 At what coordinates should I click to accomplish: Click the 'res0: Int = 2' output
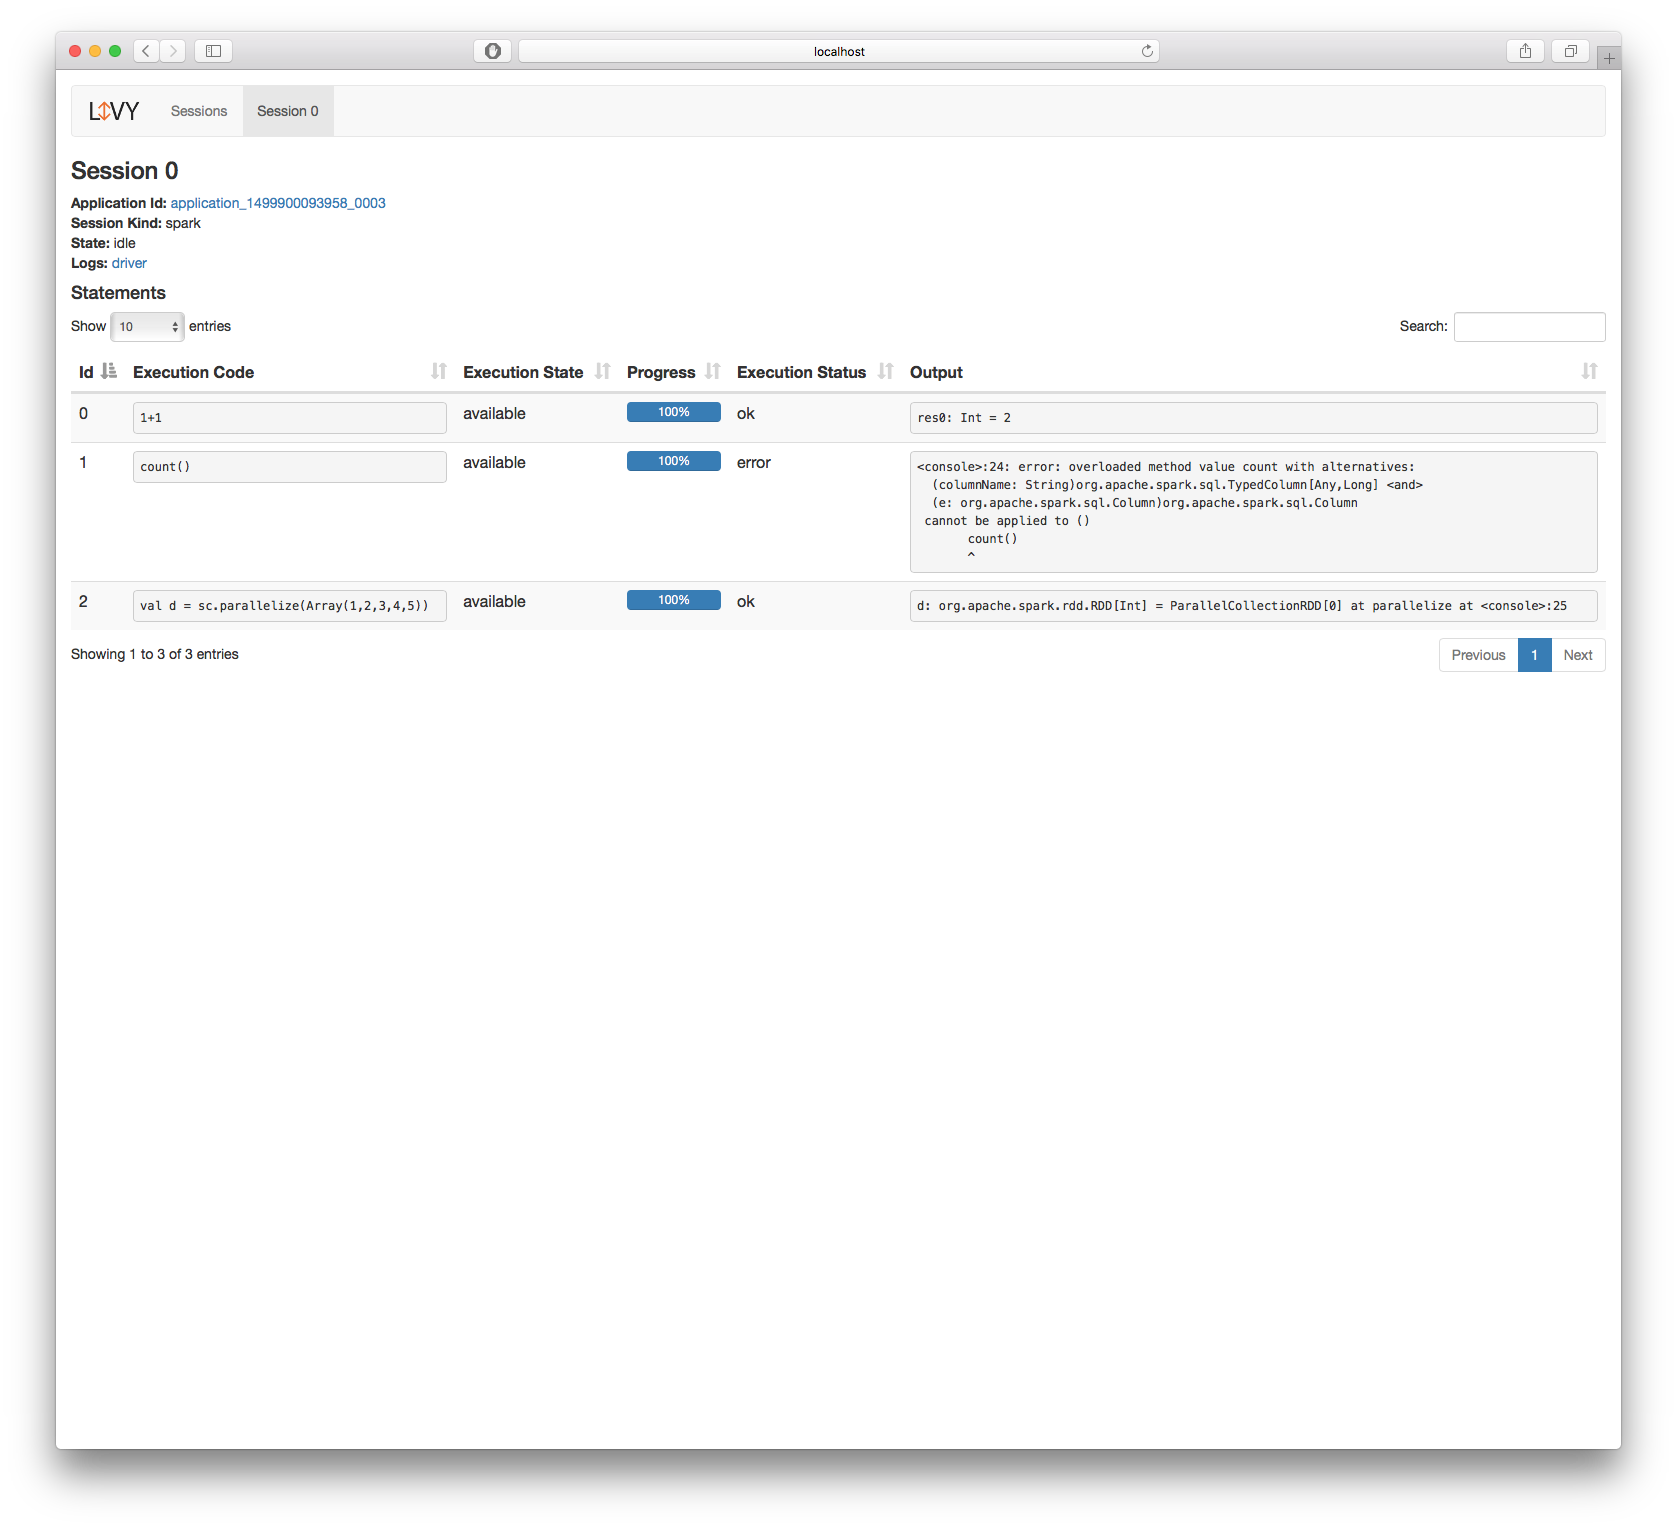1254,418
